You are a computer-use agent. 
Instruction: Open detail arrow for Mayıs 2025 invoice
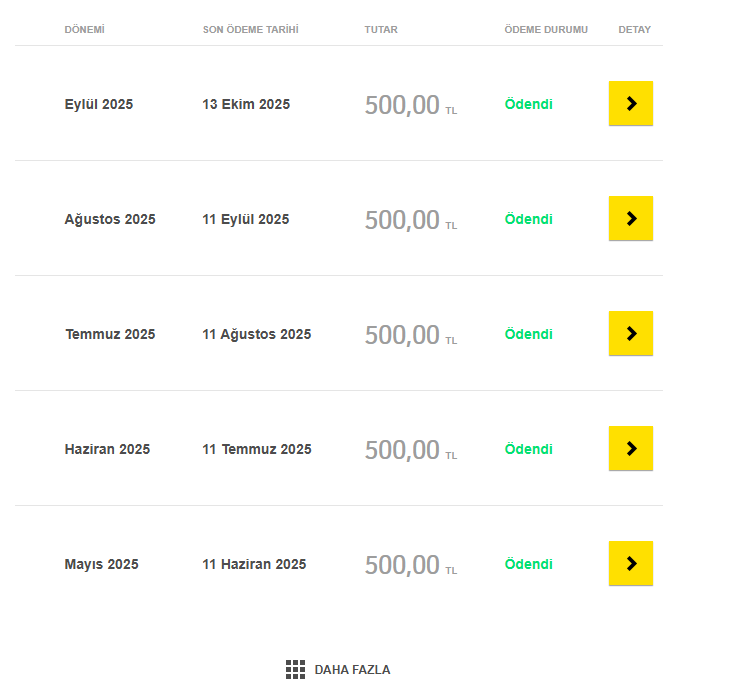coord(630,563)
